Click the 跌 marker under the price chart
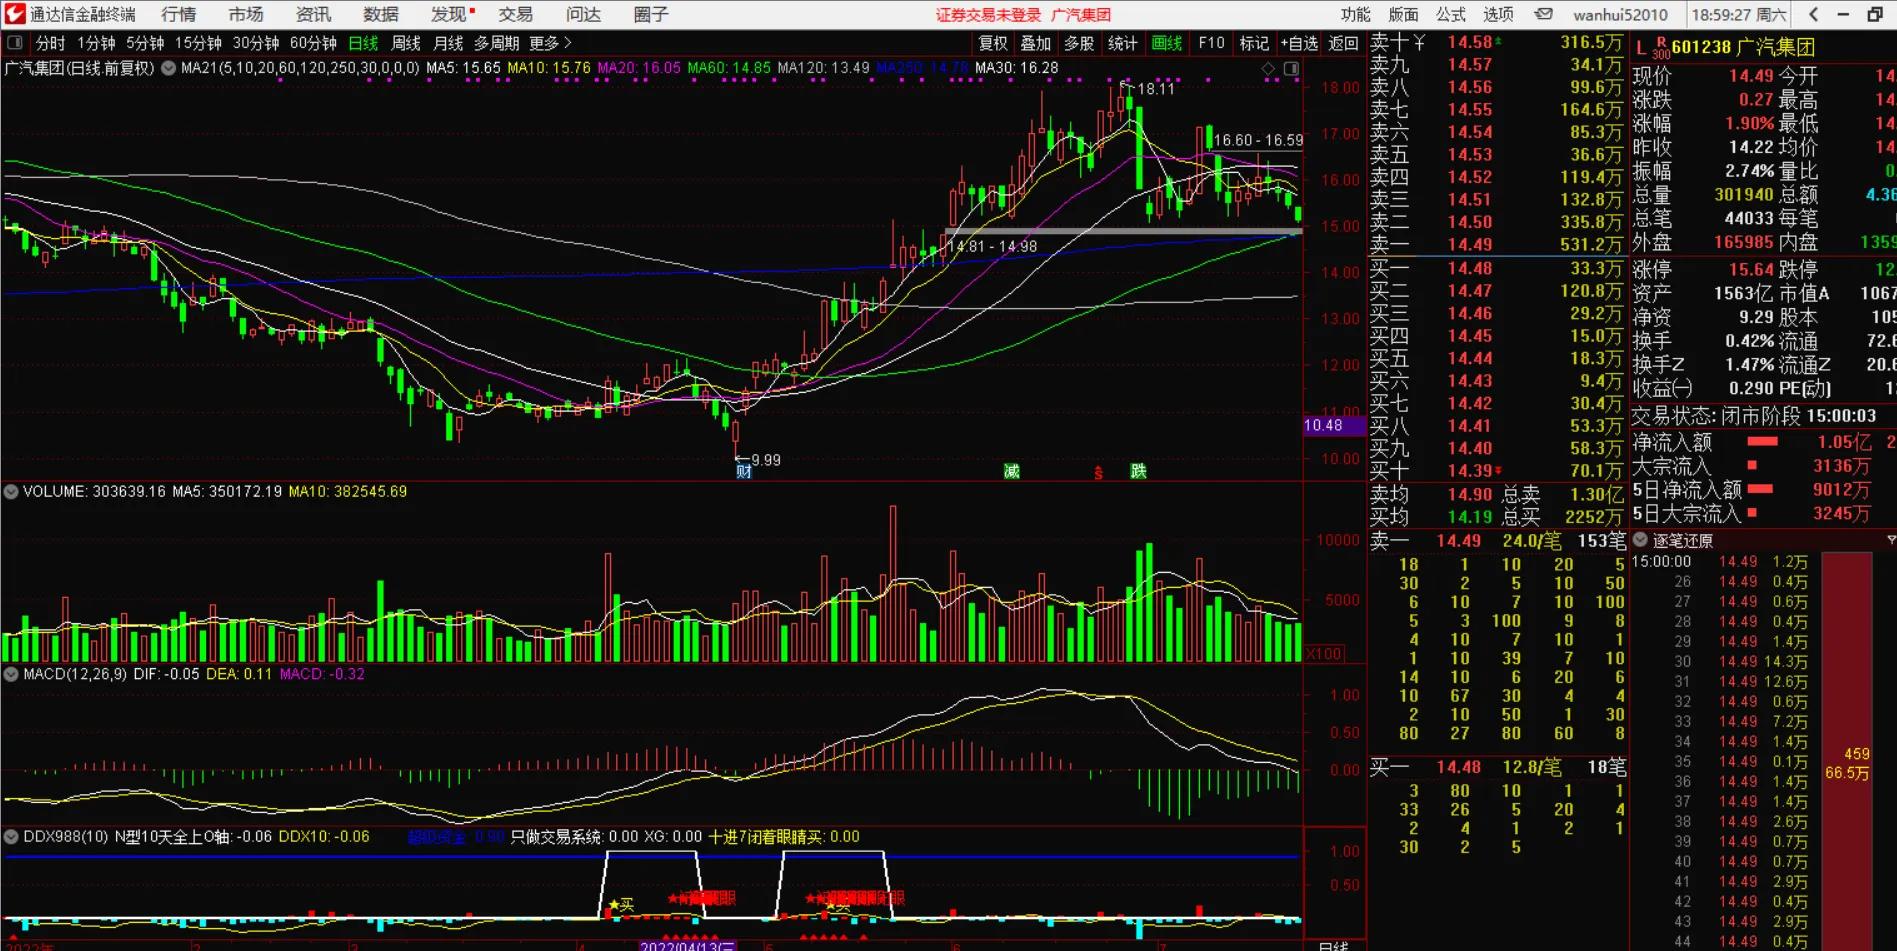This screenshot has width=1897, height=951. pos(1138,471)
